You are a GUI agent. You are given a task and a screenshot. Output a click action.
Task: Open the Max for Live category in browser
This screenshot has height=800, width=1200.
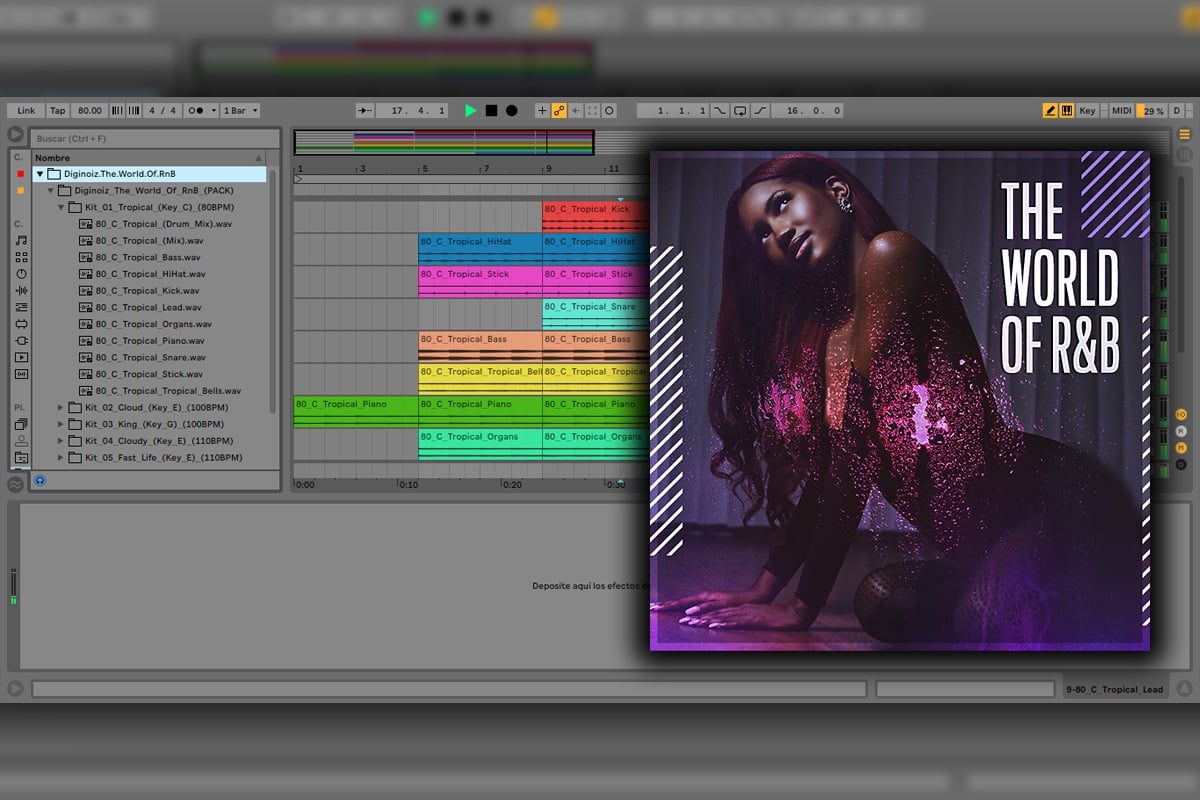click(21, 324)
